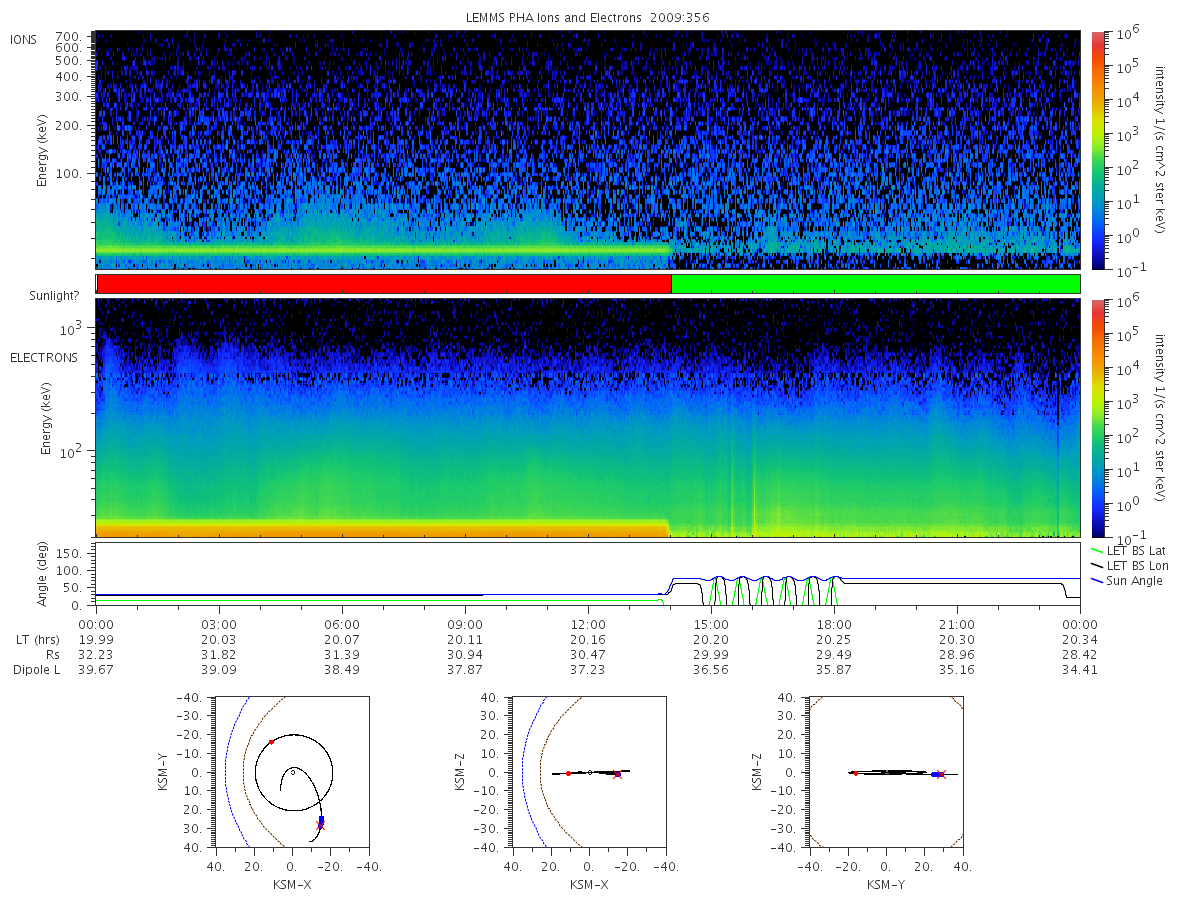Click the purple X marker in KSM-Y/KSM-Z plot
Image resolution: width=1200 pixels, height=900 pixels.
click(941, 775)
